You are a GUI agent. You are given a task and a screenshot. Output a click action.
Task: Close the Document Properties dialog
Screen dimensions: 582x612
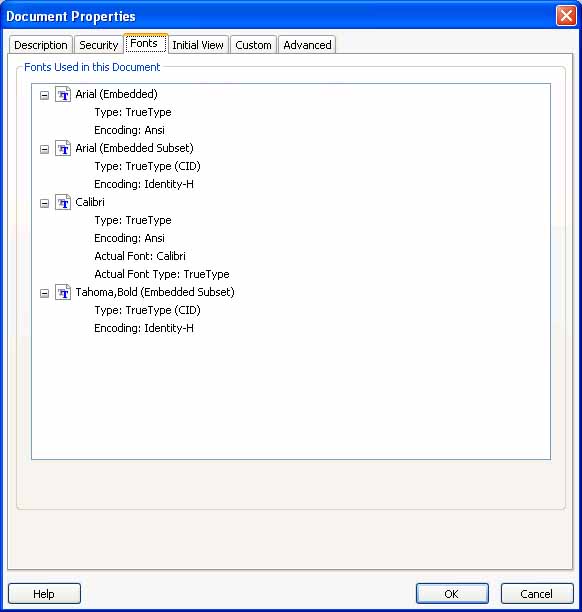click(x=566, y=16)
